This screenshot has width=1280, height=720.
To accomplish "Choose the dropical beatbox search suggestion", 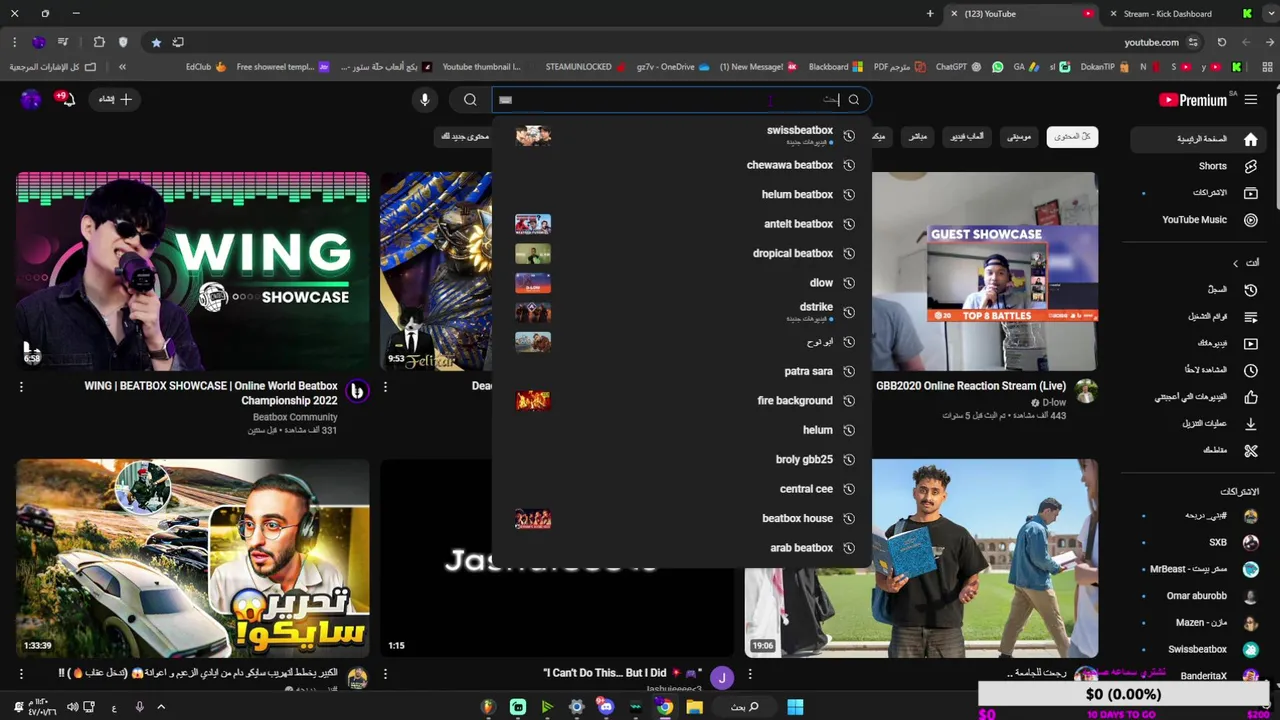I will pos(682,254).
